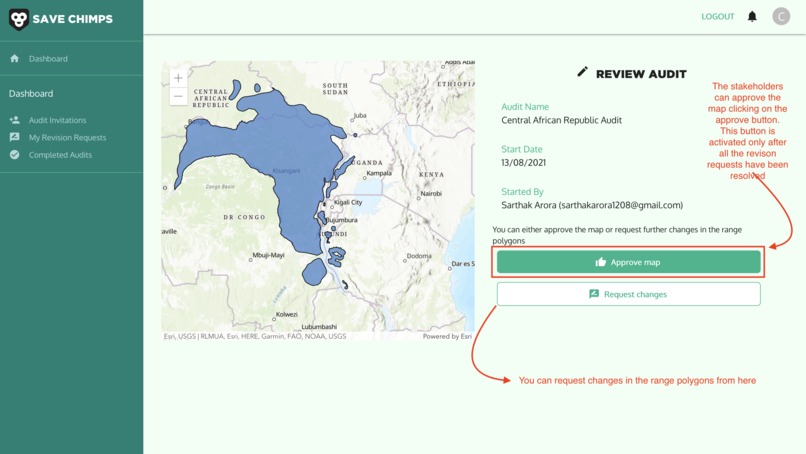Open the Dashboard home icon
The width and height of the screenshot is (806, 454).
point(14,59)
